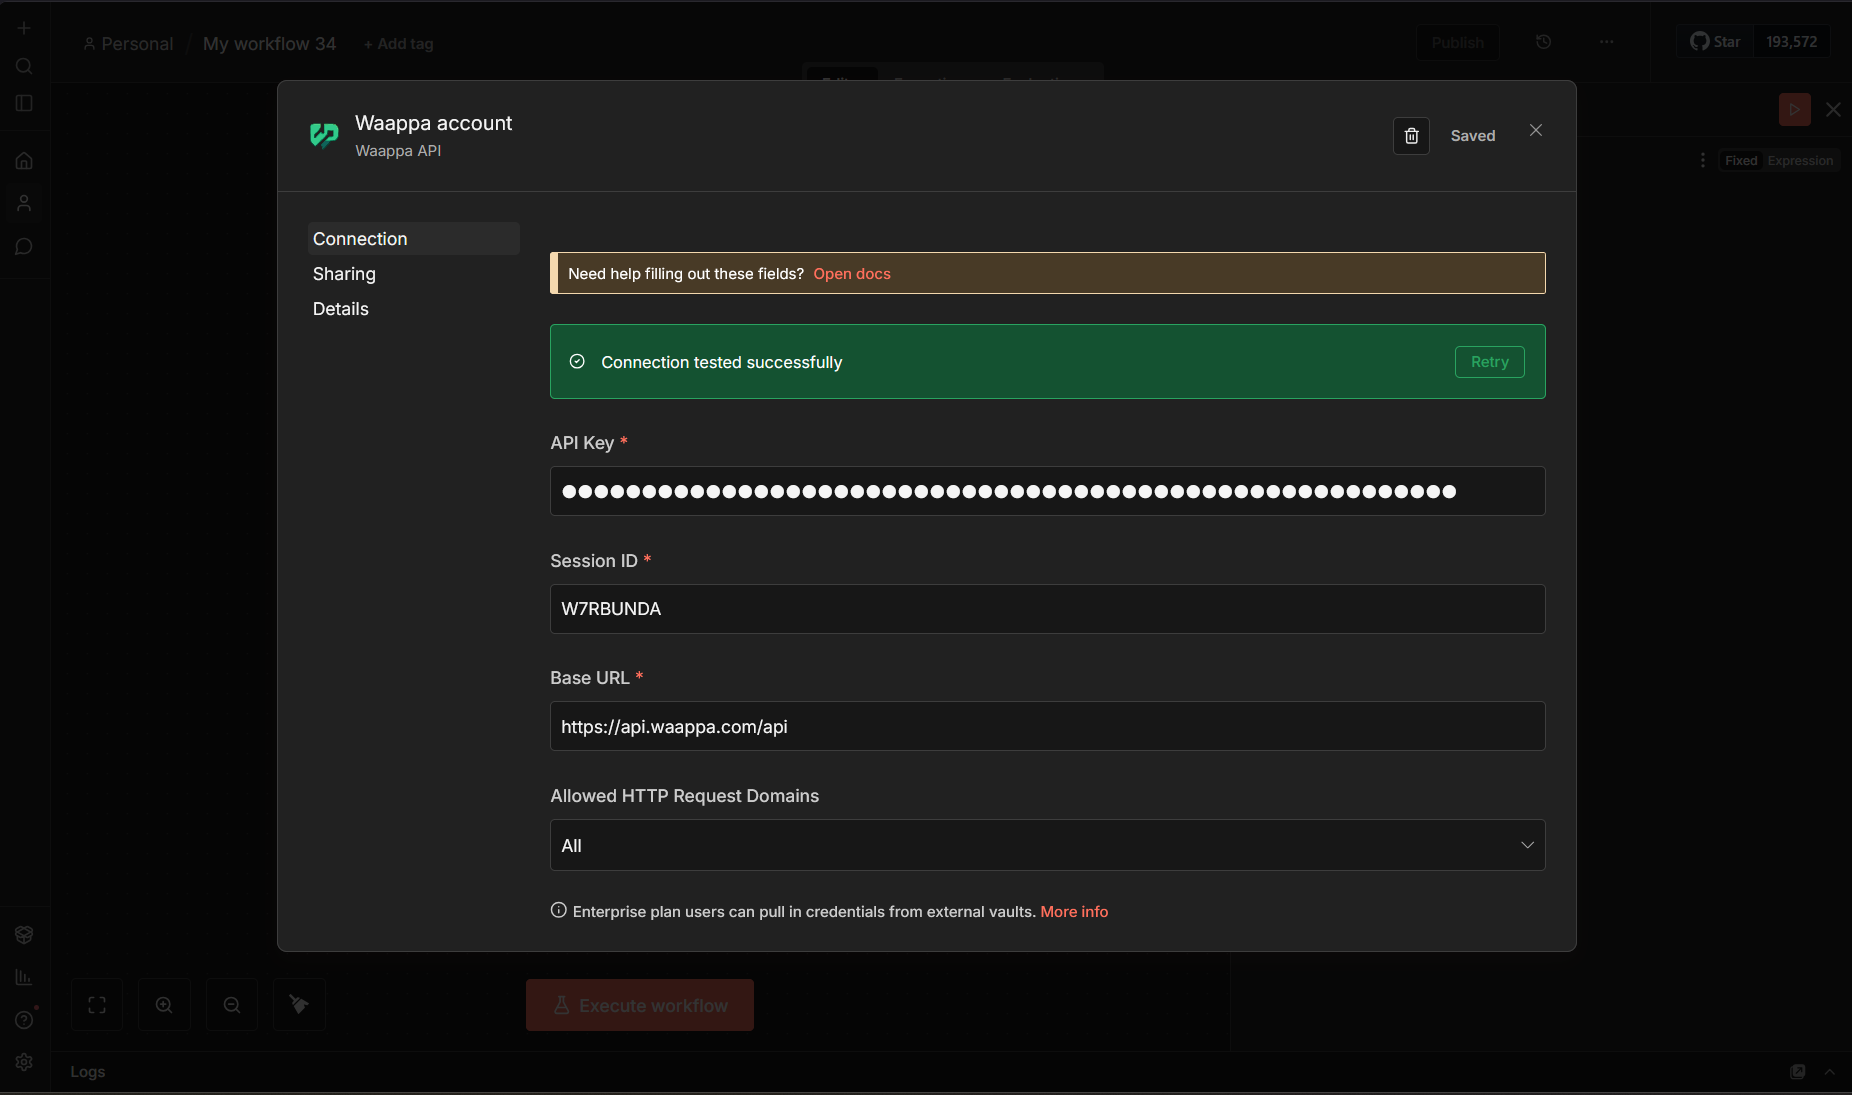Expand Allowed HTTP Request Domains dropdown
1852x1095 pixels.
(x=1047, y=845)
